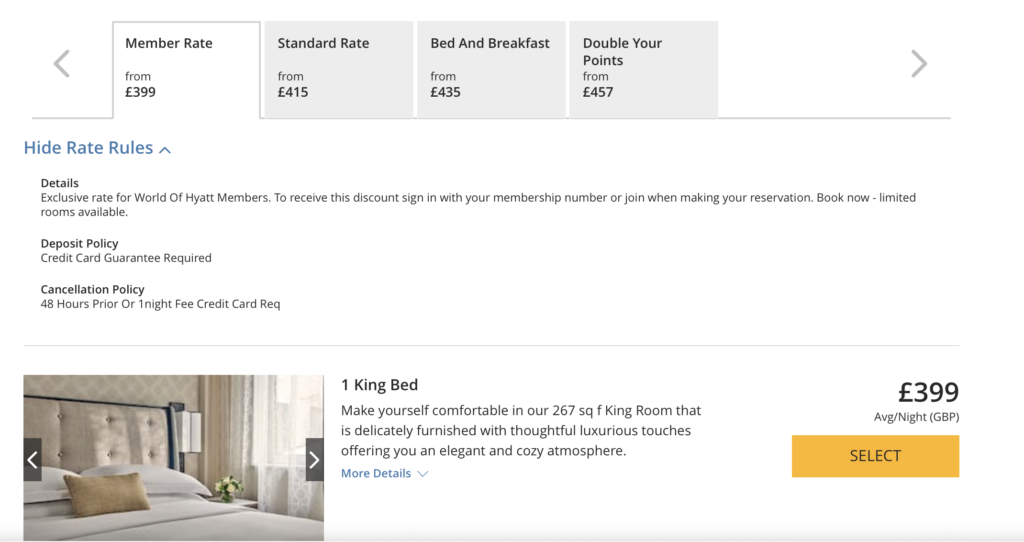Click the King Room description paragraph
The image size is (1024, 542).
coord(520,431)
